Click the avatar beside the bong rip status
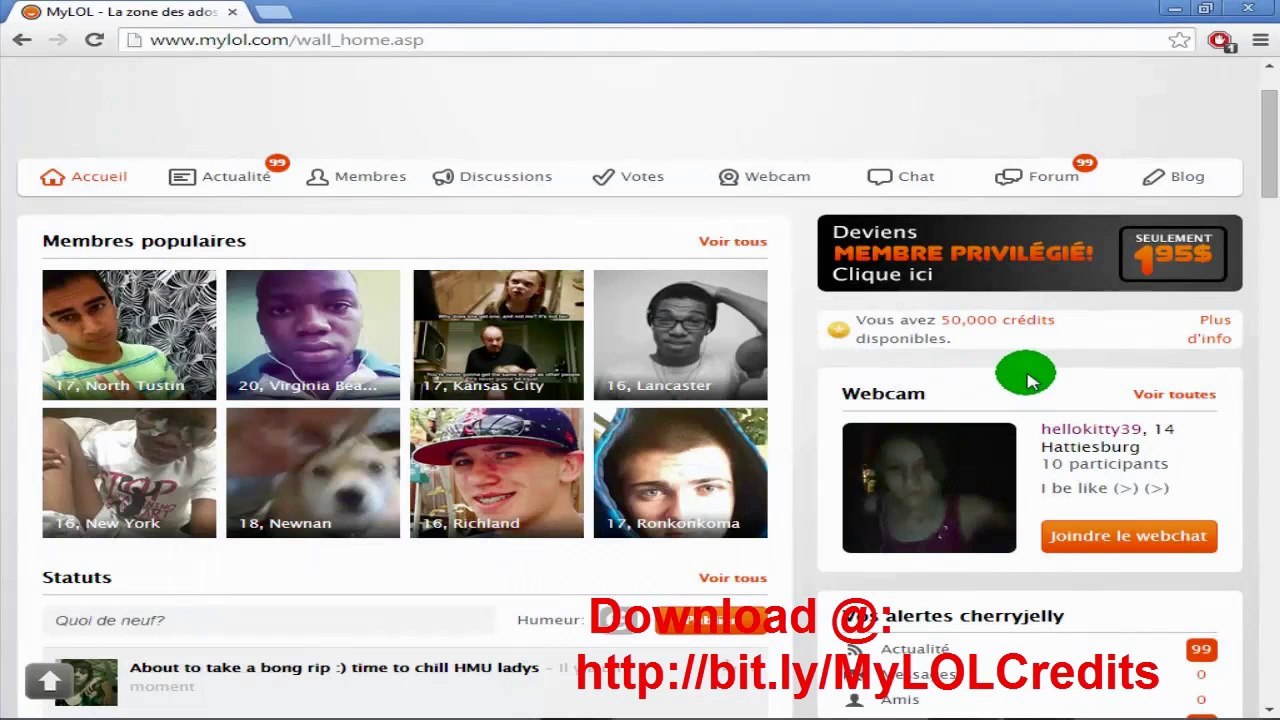The width and height of the screenshot is (1280, 720). (86, 682)
